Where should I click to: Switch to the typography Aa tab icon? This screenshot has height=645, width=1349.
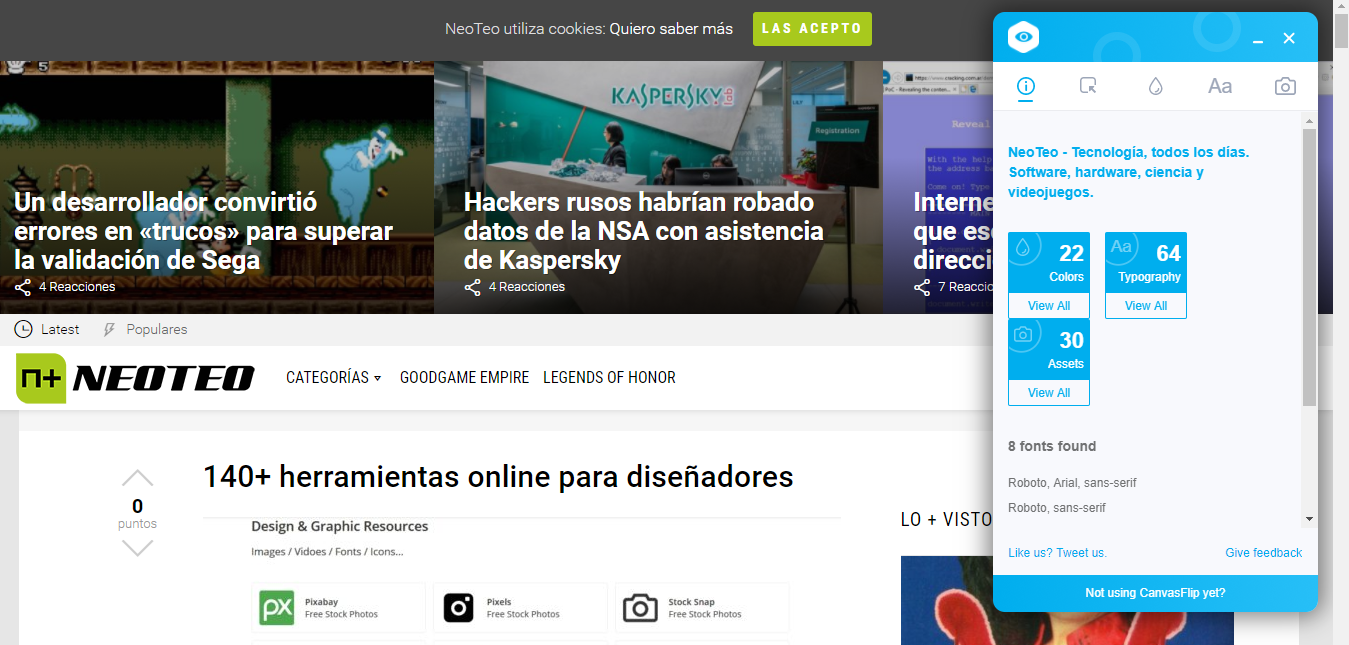pyautogui.click(x=1220, y=86)
